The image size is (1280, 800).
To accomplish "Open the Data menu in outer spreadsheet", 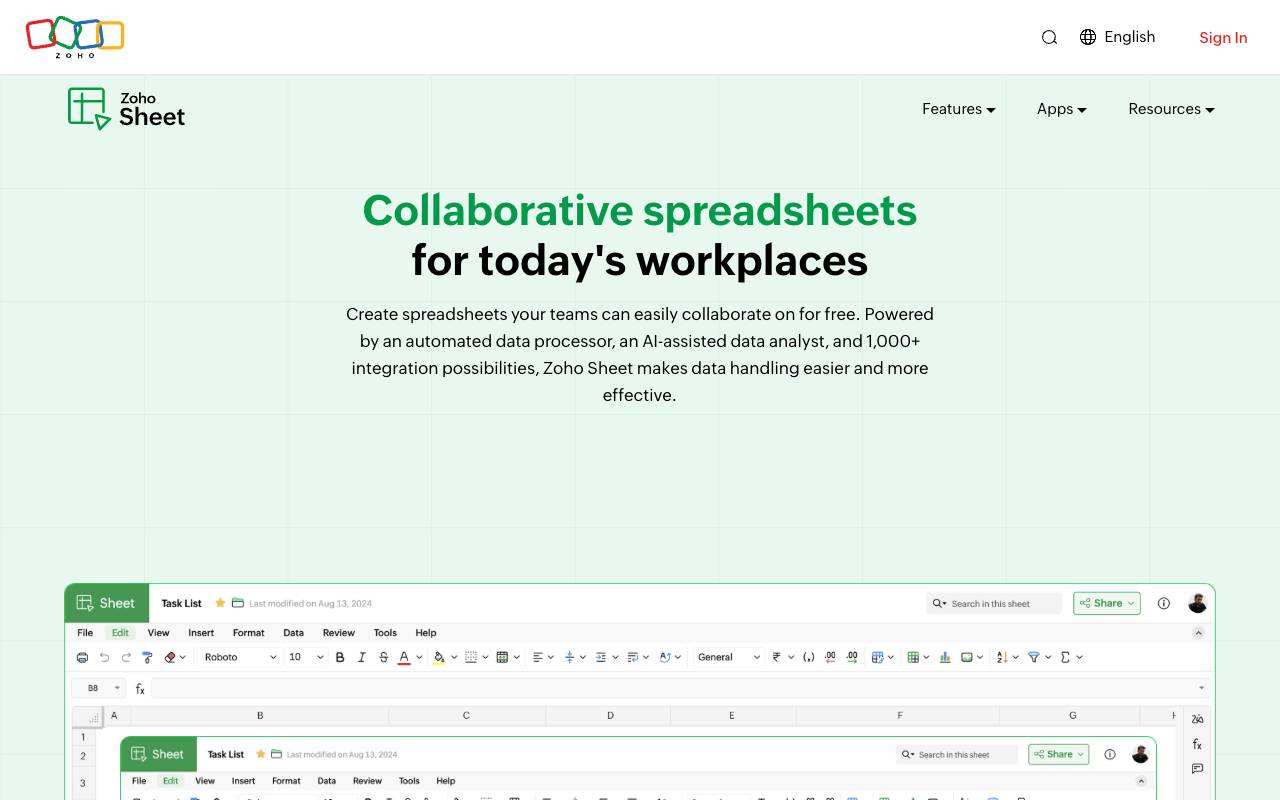I will pyautogui.click(x=293, y=633).
